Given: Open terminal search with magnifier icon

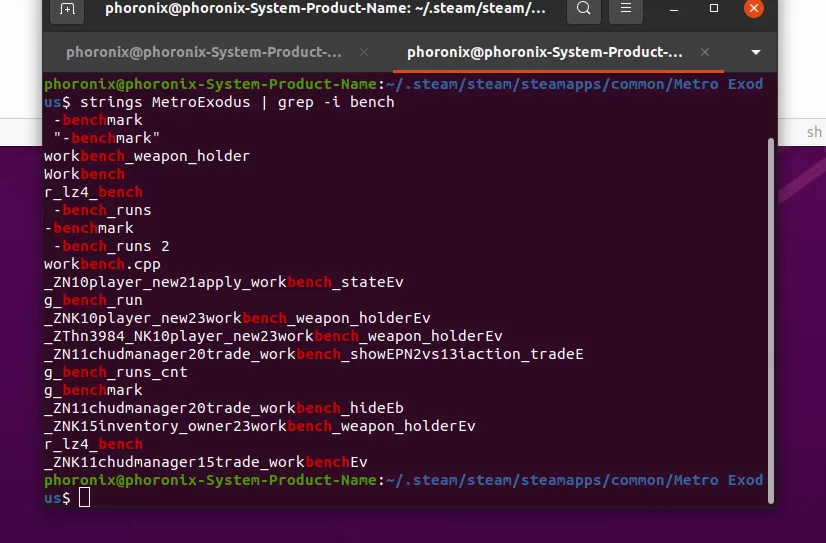Looking at the screenshot, I should click(x=584, y=9).
